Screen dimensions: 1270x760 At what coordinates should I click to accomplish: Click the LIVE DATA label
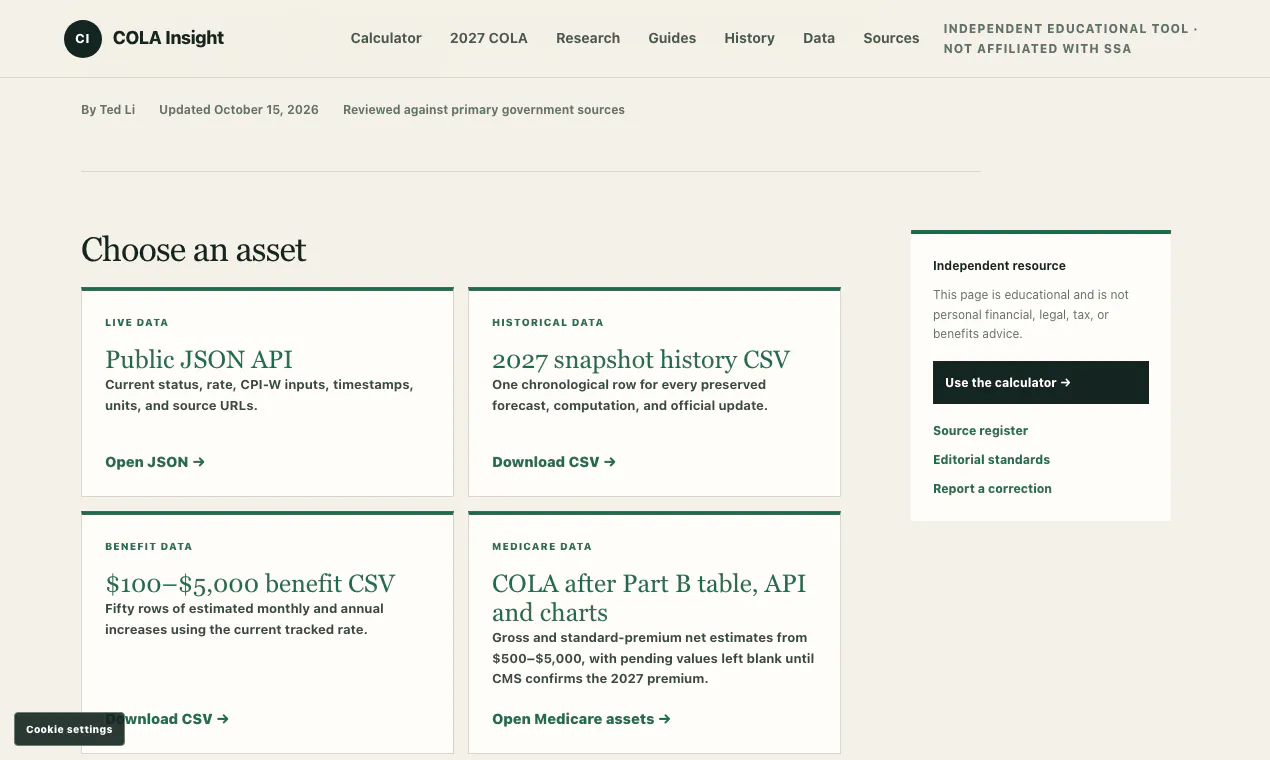(x=137, y=323)
